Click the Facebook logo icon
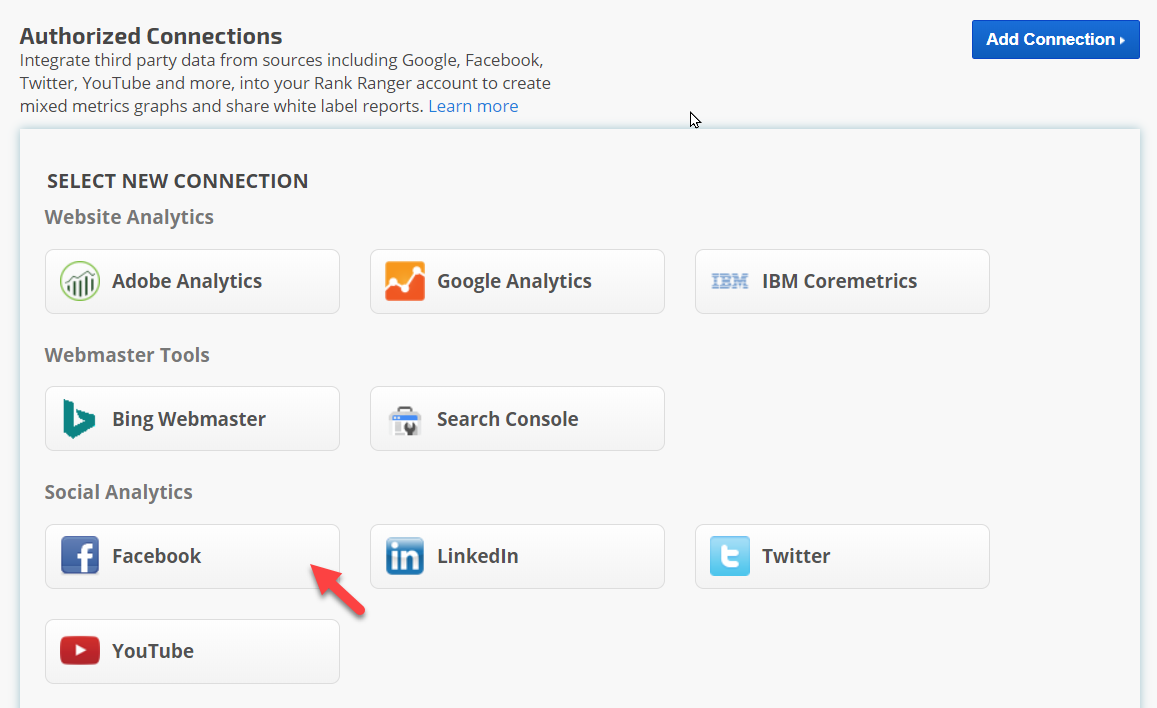 tap(80, 556)
